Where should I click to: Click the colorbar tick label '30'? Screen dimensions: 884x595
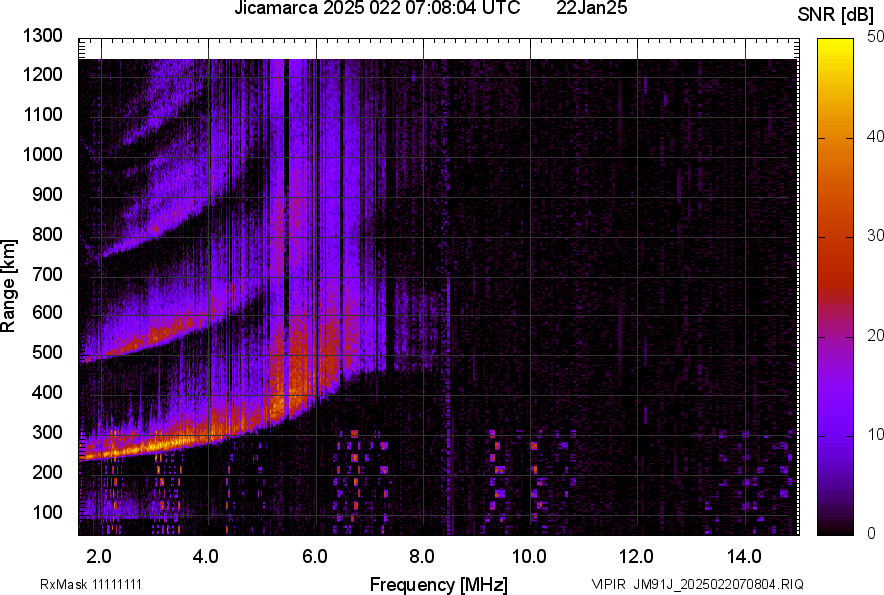tap(875, 236)
